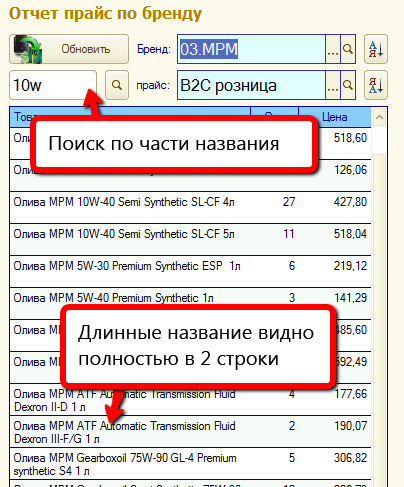Select row Олива MPM 10W-40 Semi Synthetic SL-CF 4л
Image resolution: width=404 pixels, height=487 pixels.
click(x=190, y=207)
